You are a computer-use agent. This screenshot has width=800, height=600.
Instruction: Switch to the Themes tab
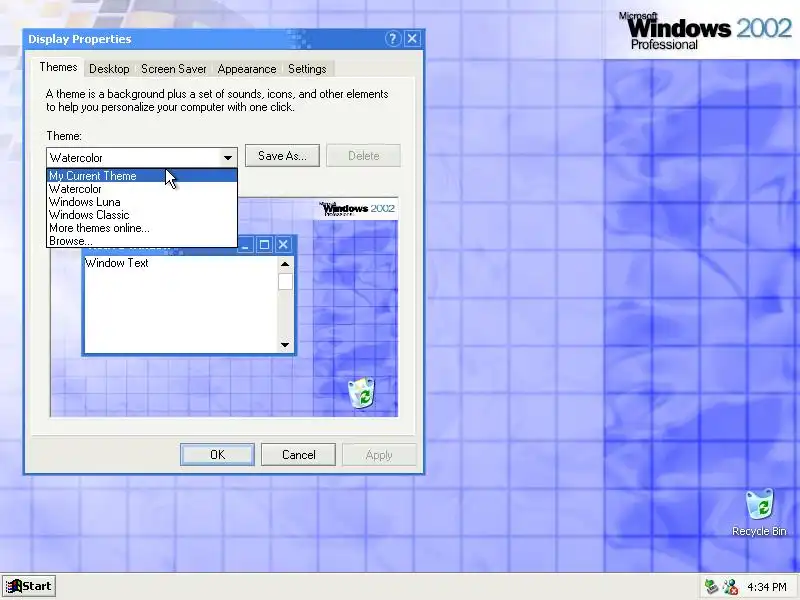(x=58, y=67)
